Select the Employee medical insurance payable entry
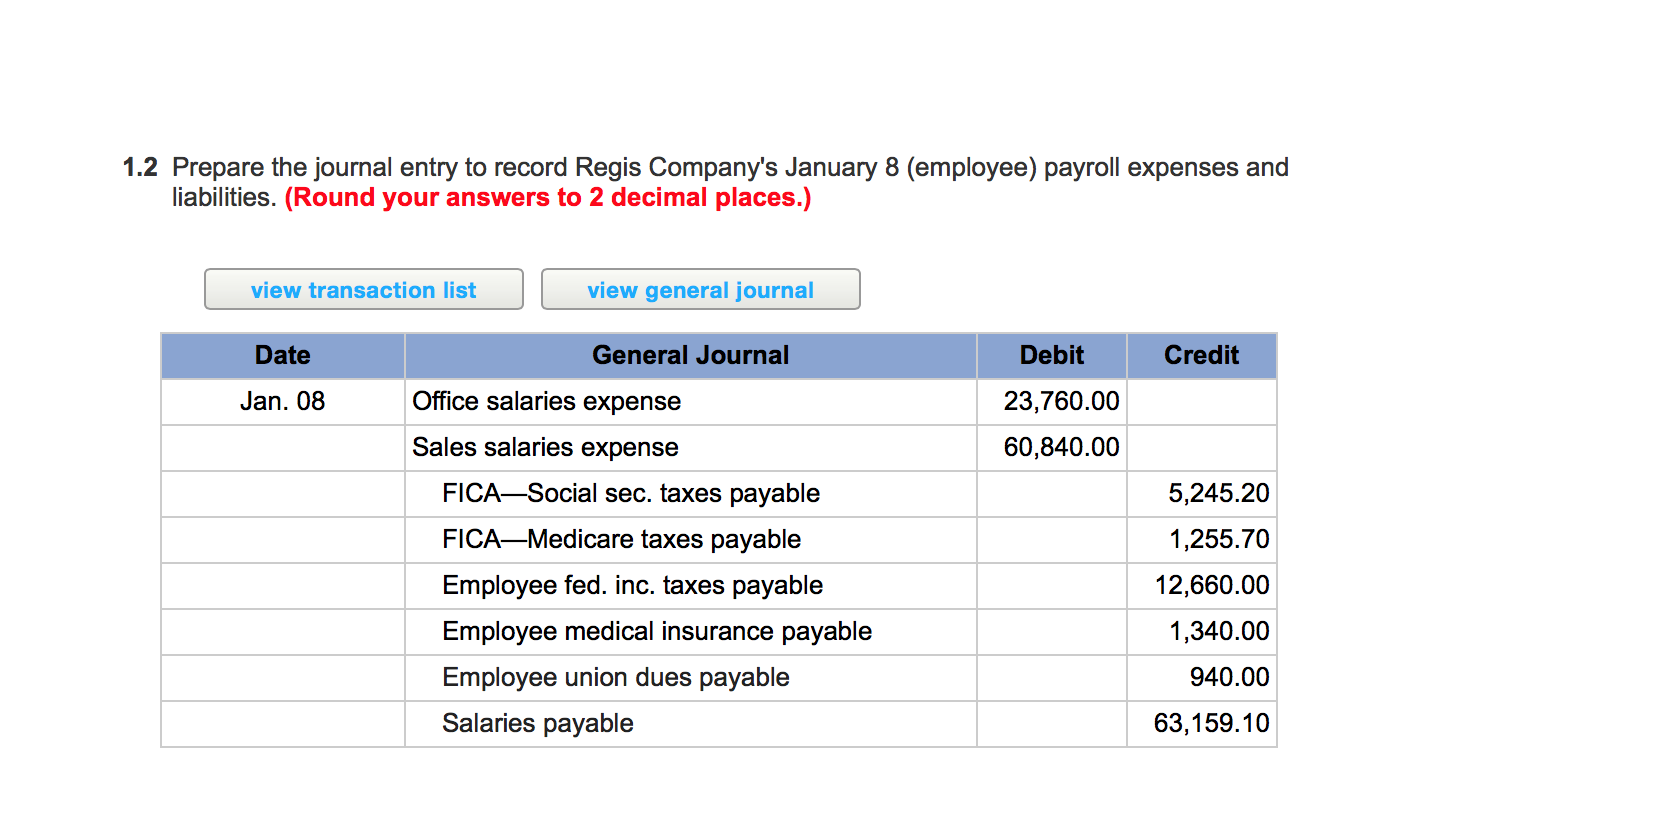 click(x=657, y=631)
